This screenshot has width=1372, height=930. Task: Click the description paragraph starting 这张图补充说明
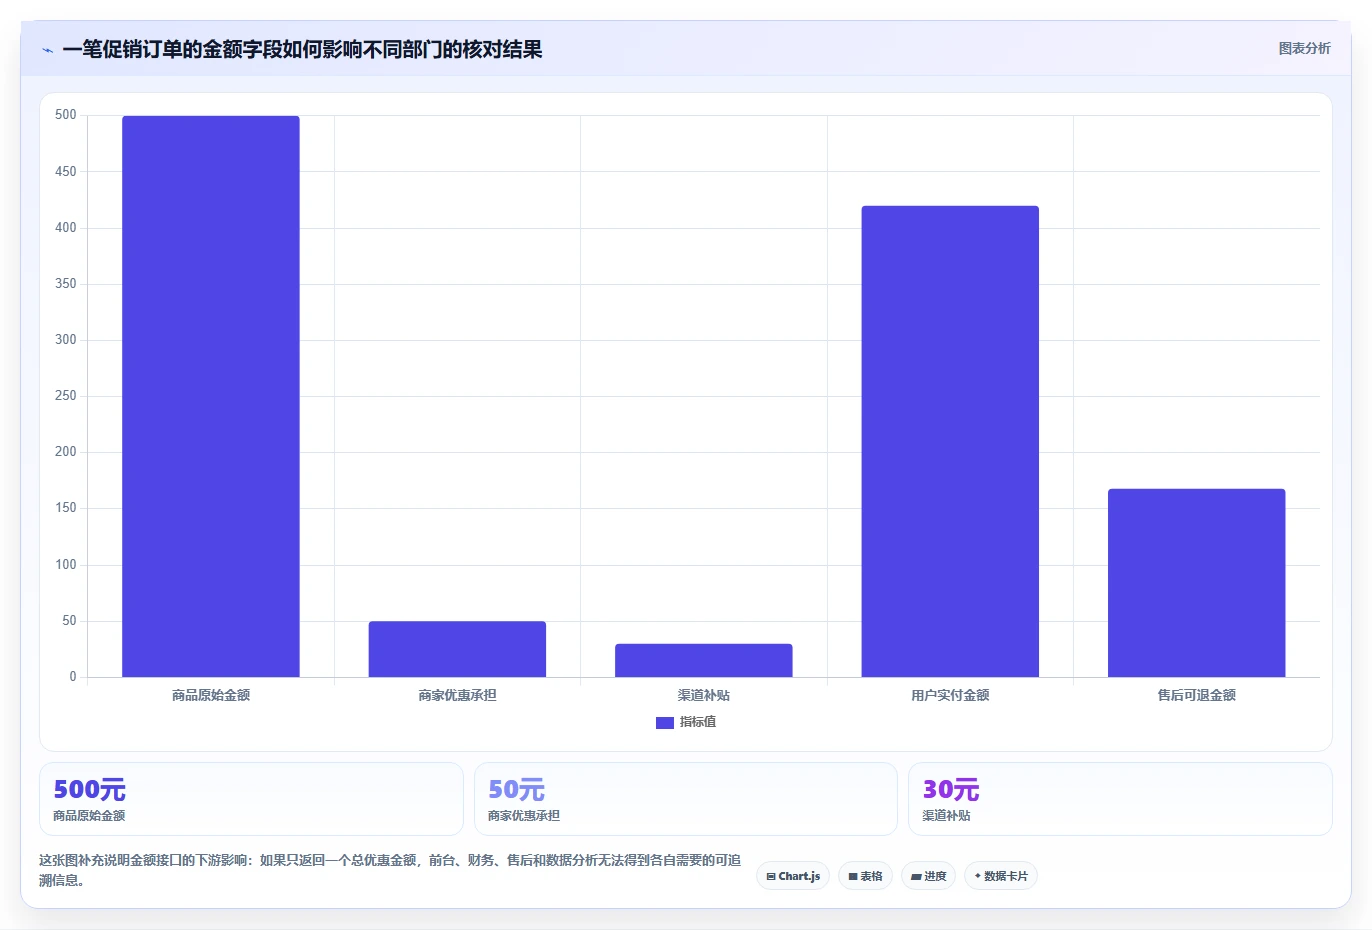[390, 870]
